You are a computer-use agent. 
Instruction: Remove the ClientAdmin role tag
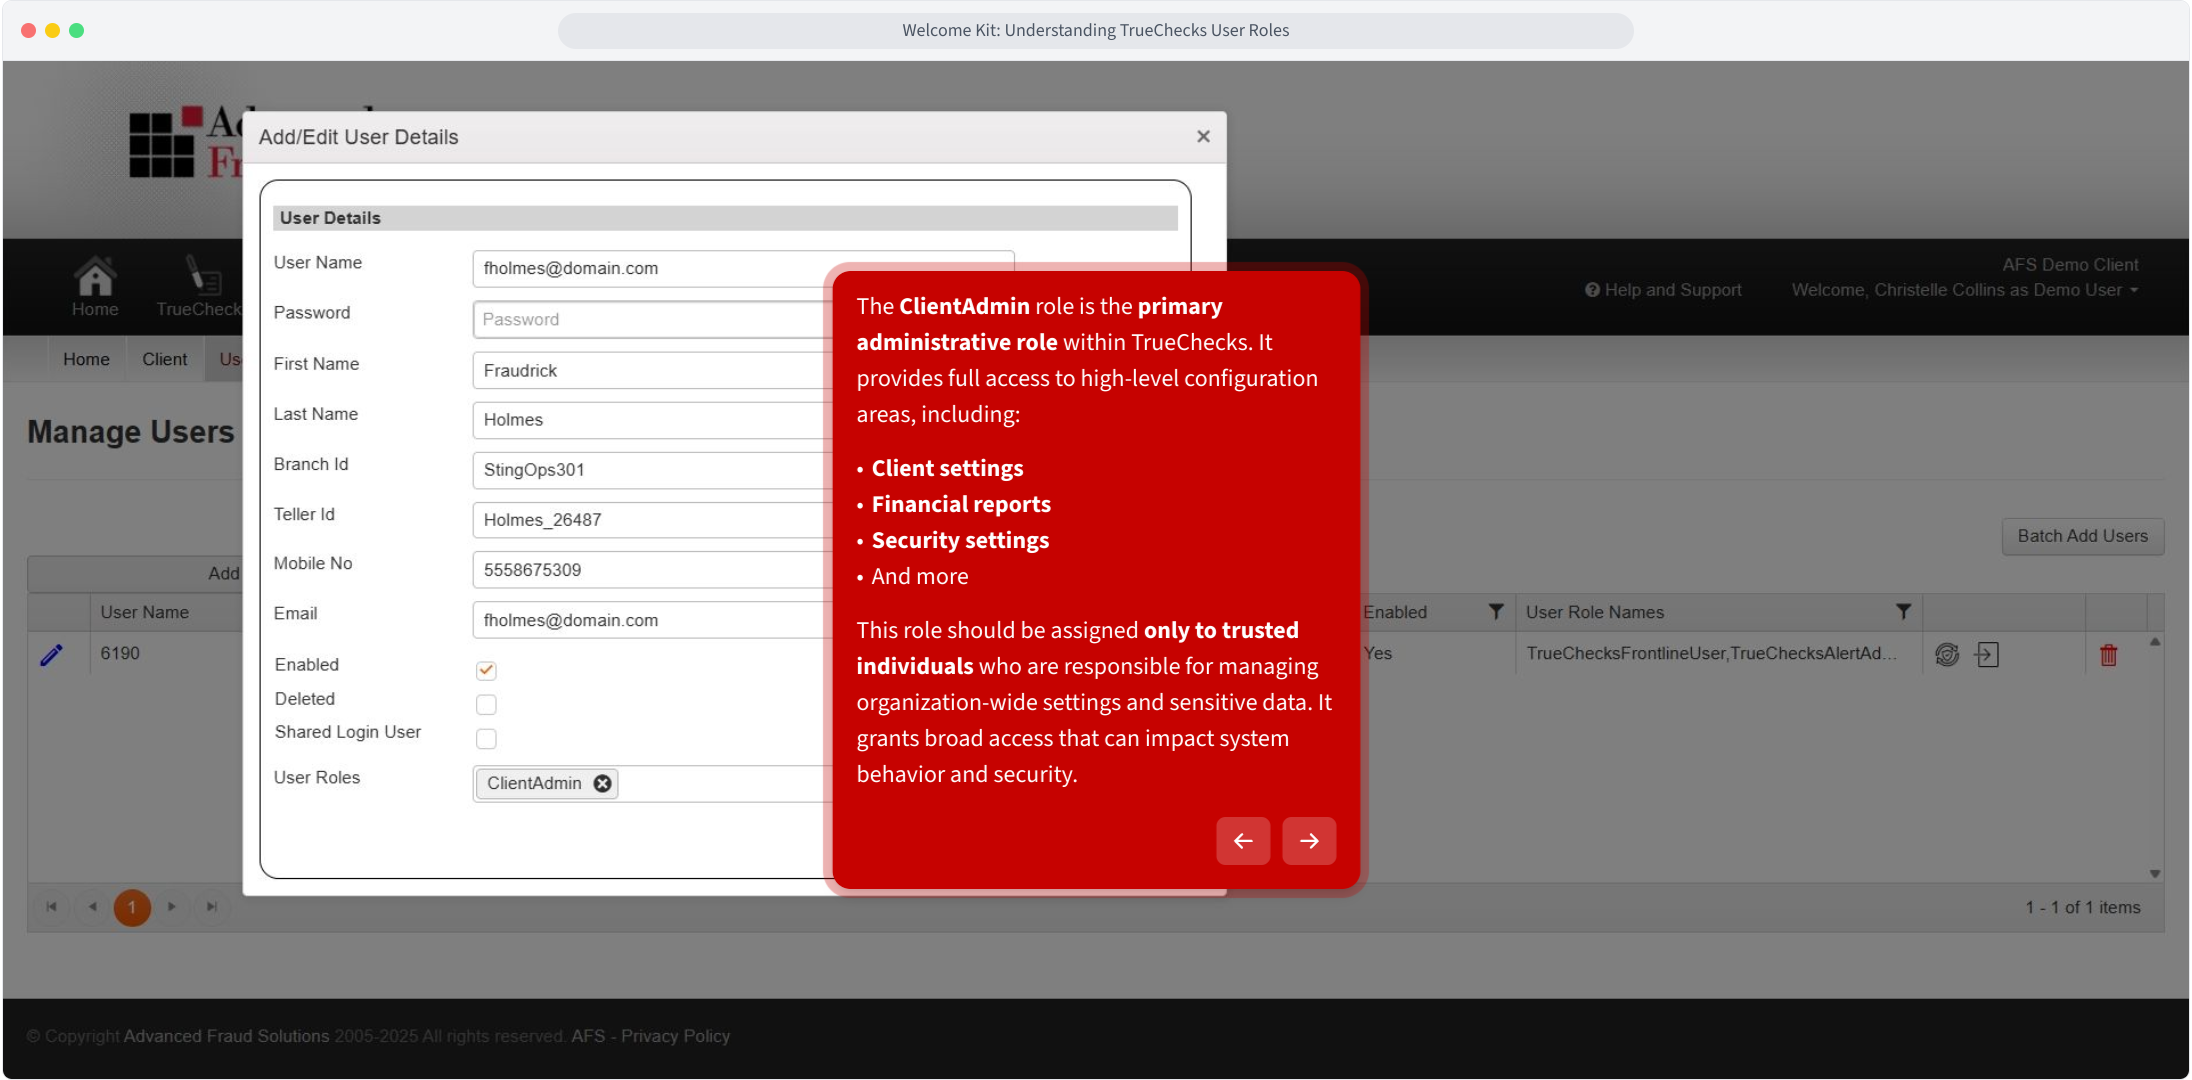coord(602,783)
